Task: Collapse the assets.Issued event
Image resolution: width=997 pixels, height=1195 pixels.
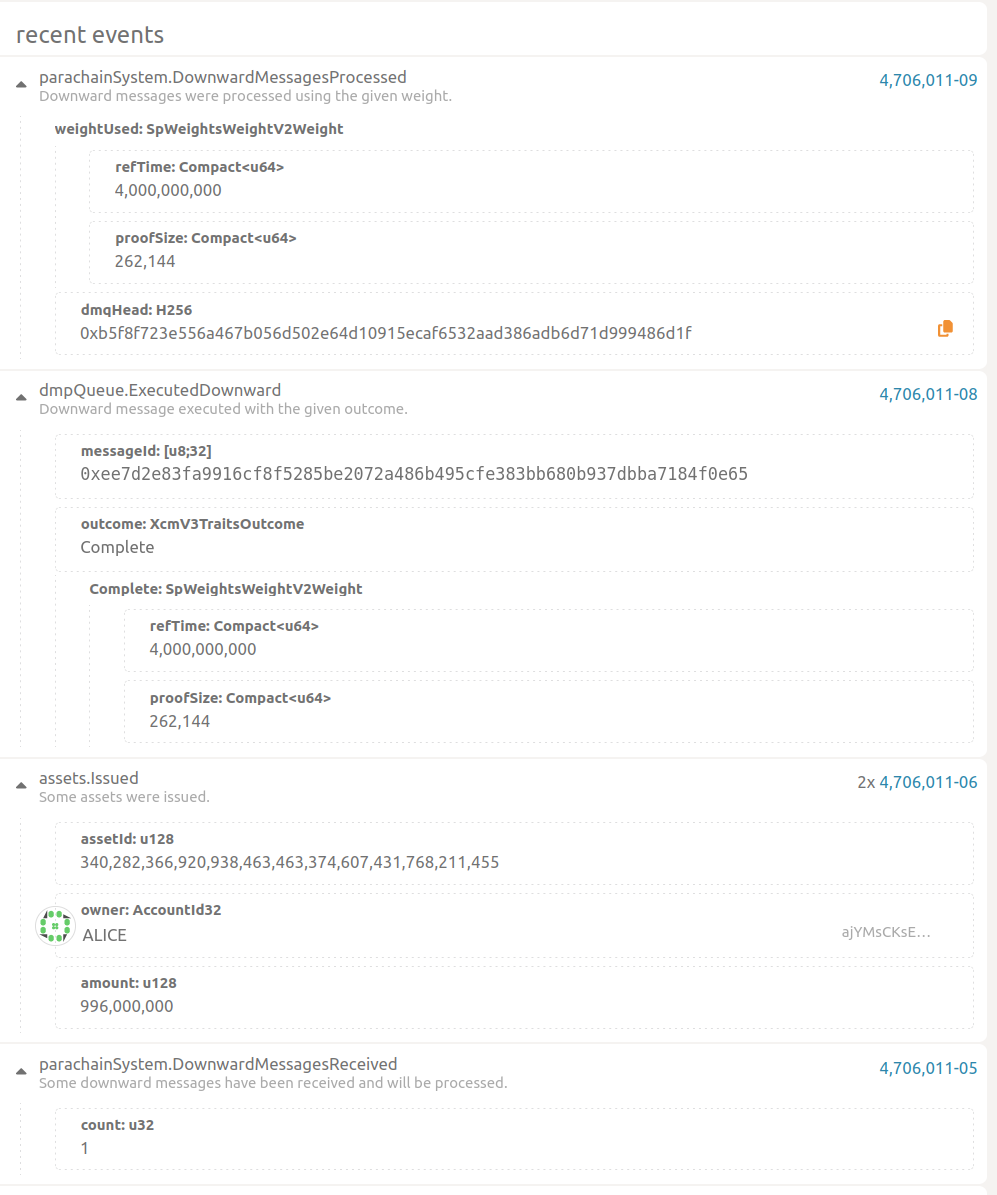Action: click(x=21, y=786)
